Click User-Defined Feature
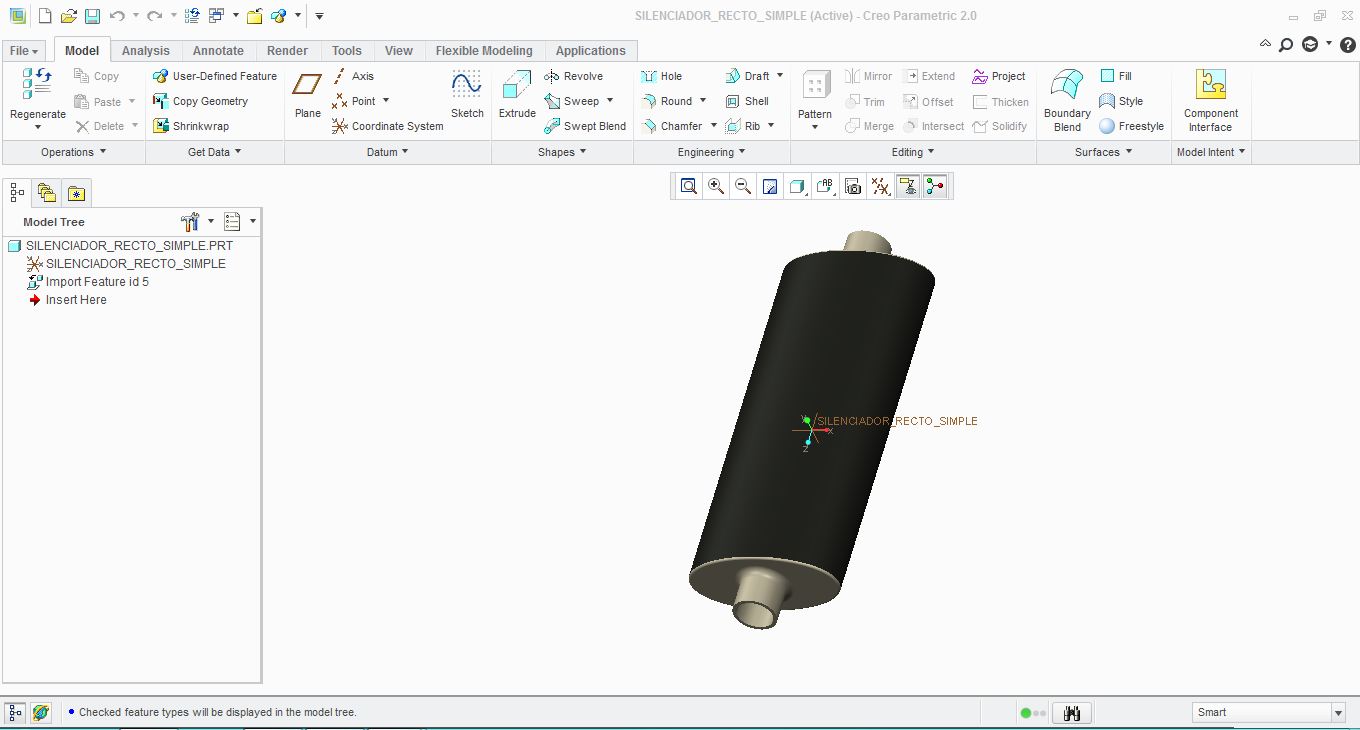The image size is (1360, 730). [214, 76]
